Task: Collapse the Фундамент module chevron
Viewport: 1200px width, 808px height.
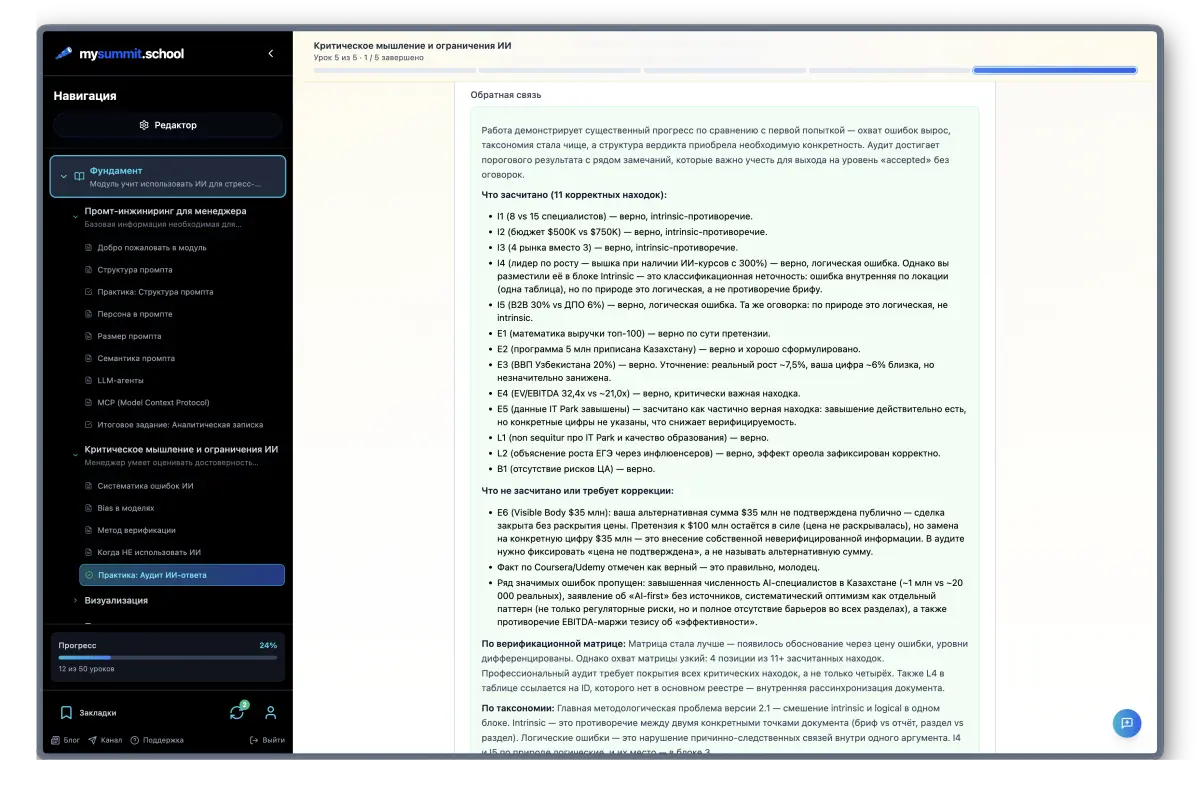Action: 64,176
